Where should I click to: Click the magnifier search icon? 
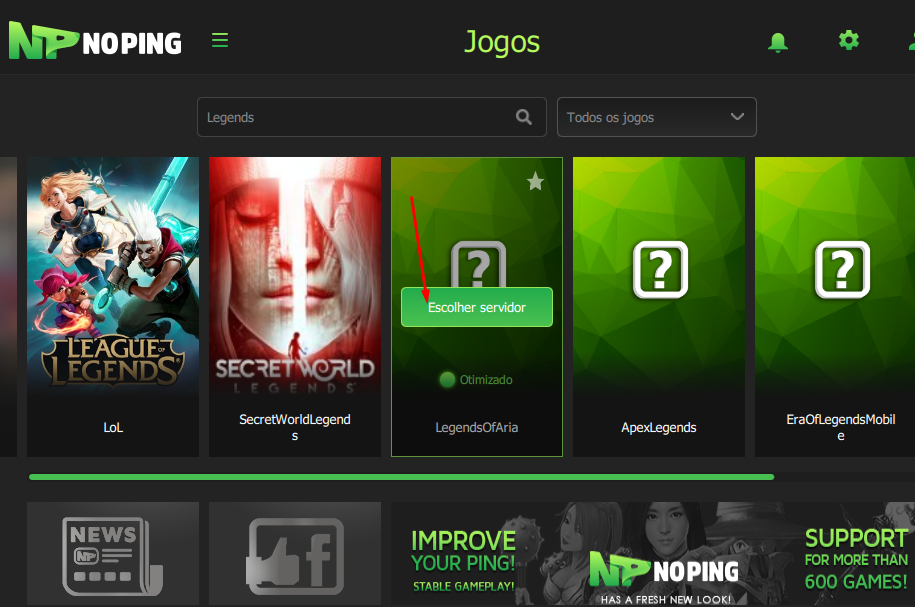point(524,117)
